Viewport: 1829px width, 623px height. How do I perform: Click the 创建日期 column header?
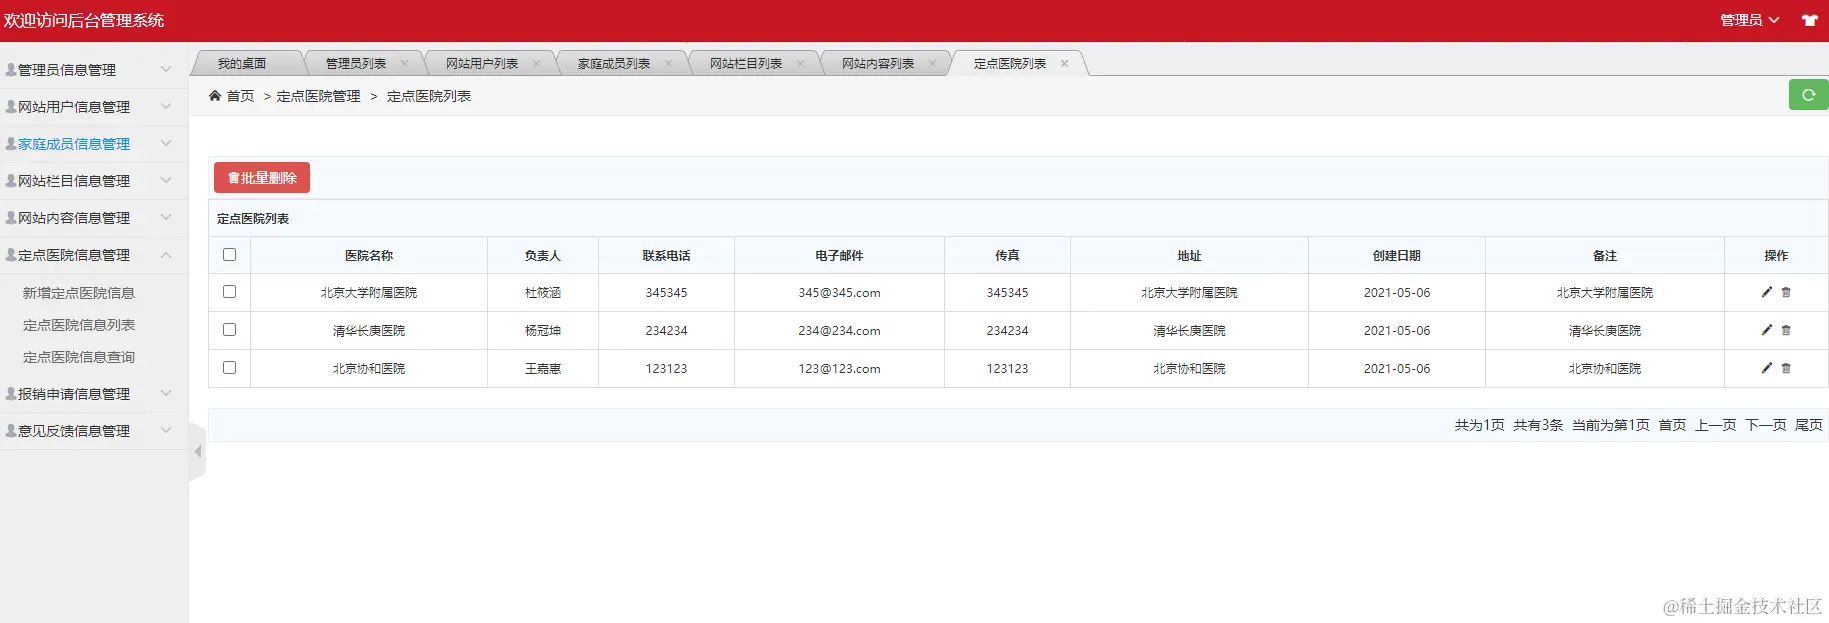pyautogui.click(x=1397, y=255)
